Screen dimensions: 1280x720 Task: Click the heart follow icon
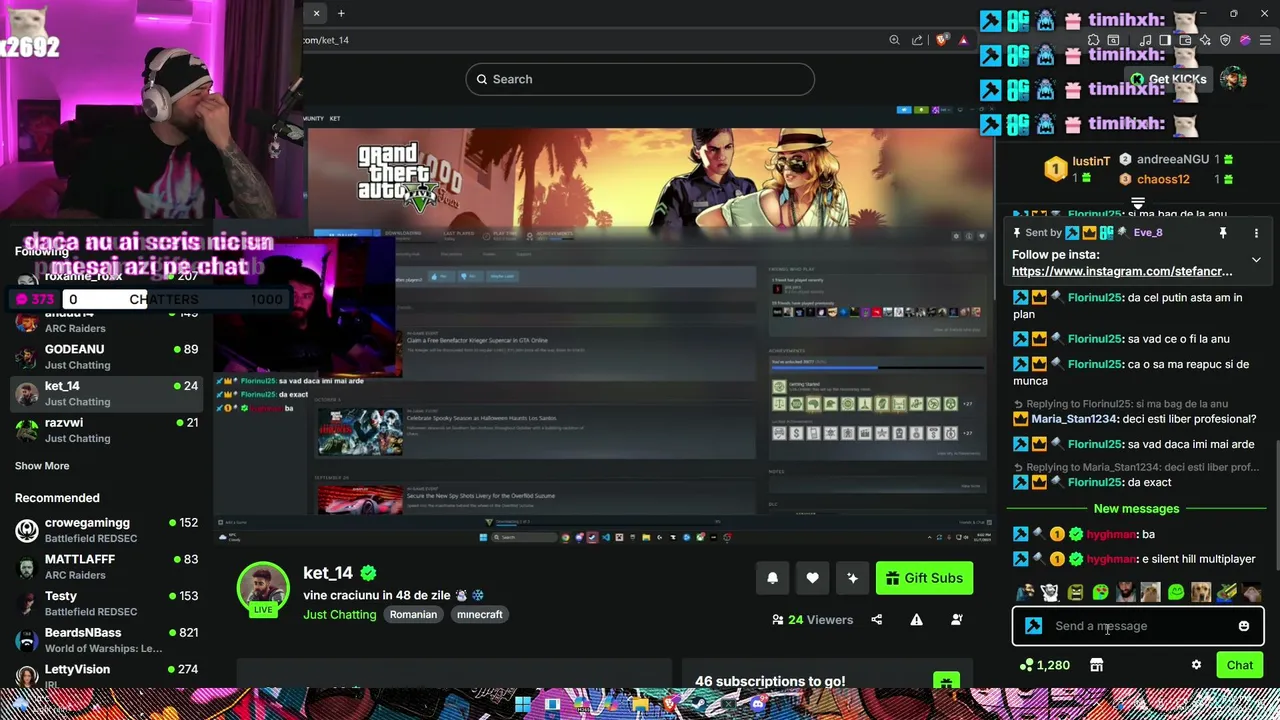click(x=812, y=578)
